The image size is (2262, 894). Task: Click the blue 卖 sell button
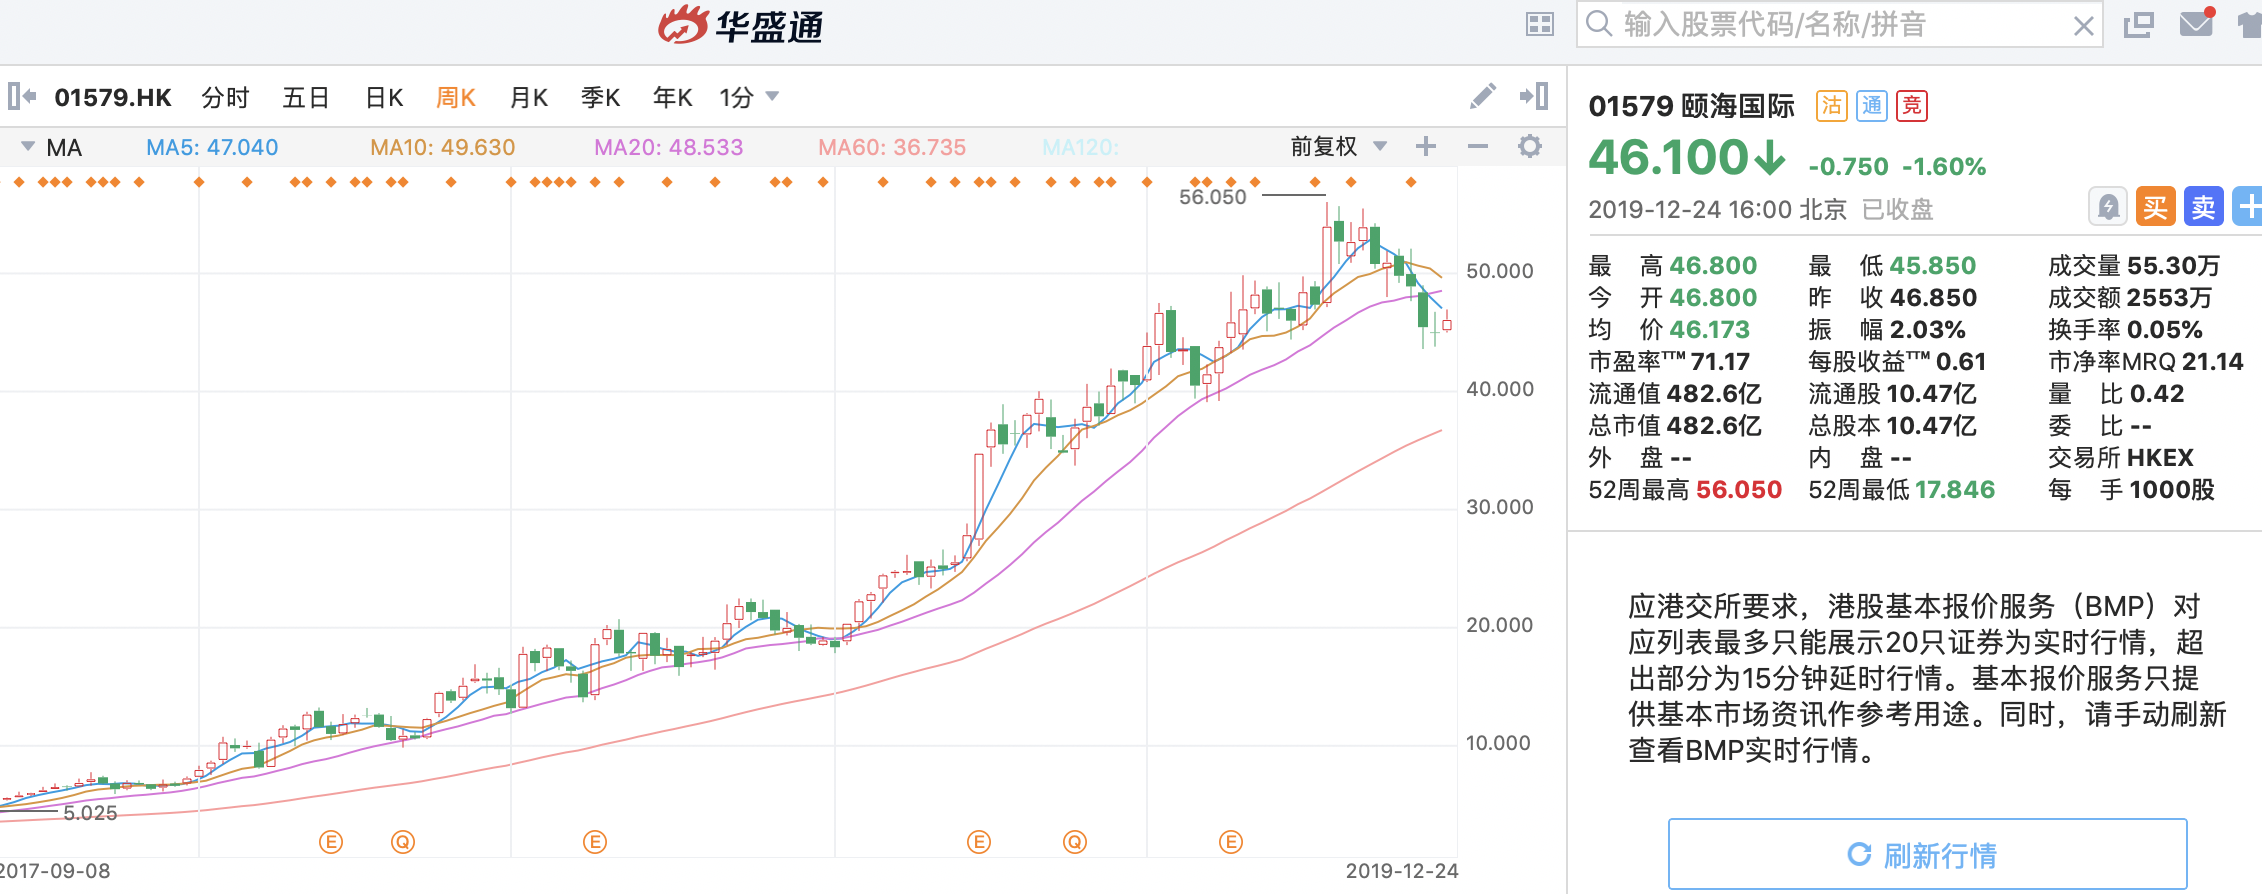(2204, 207)
